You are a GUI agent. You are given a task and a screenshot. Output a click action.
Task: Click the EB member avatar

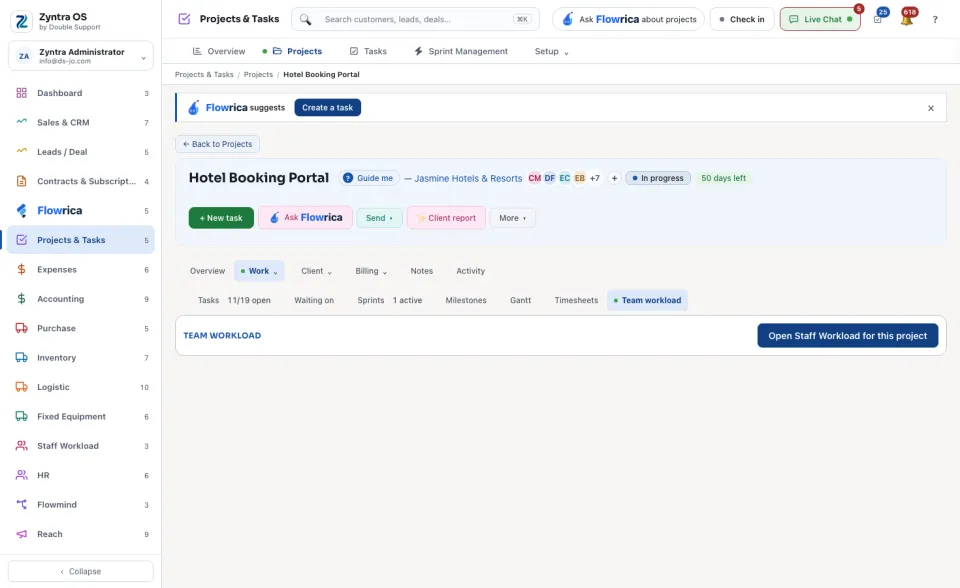coord(579,178)
